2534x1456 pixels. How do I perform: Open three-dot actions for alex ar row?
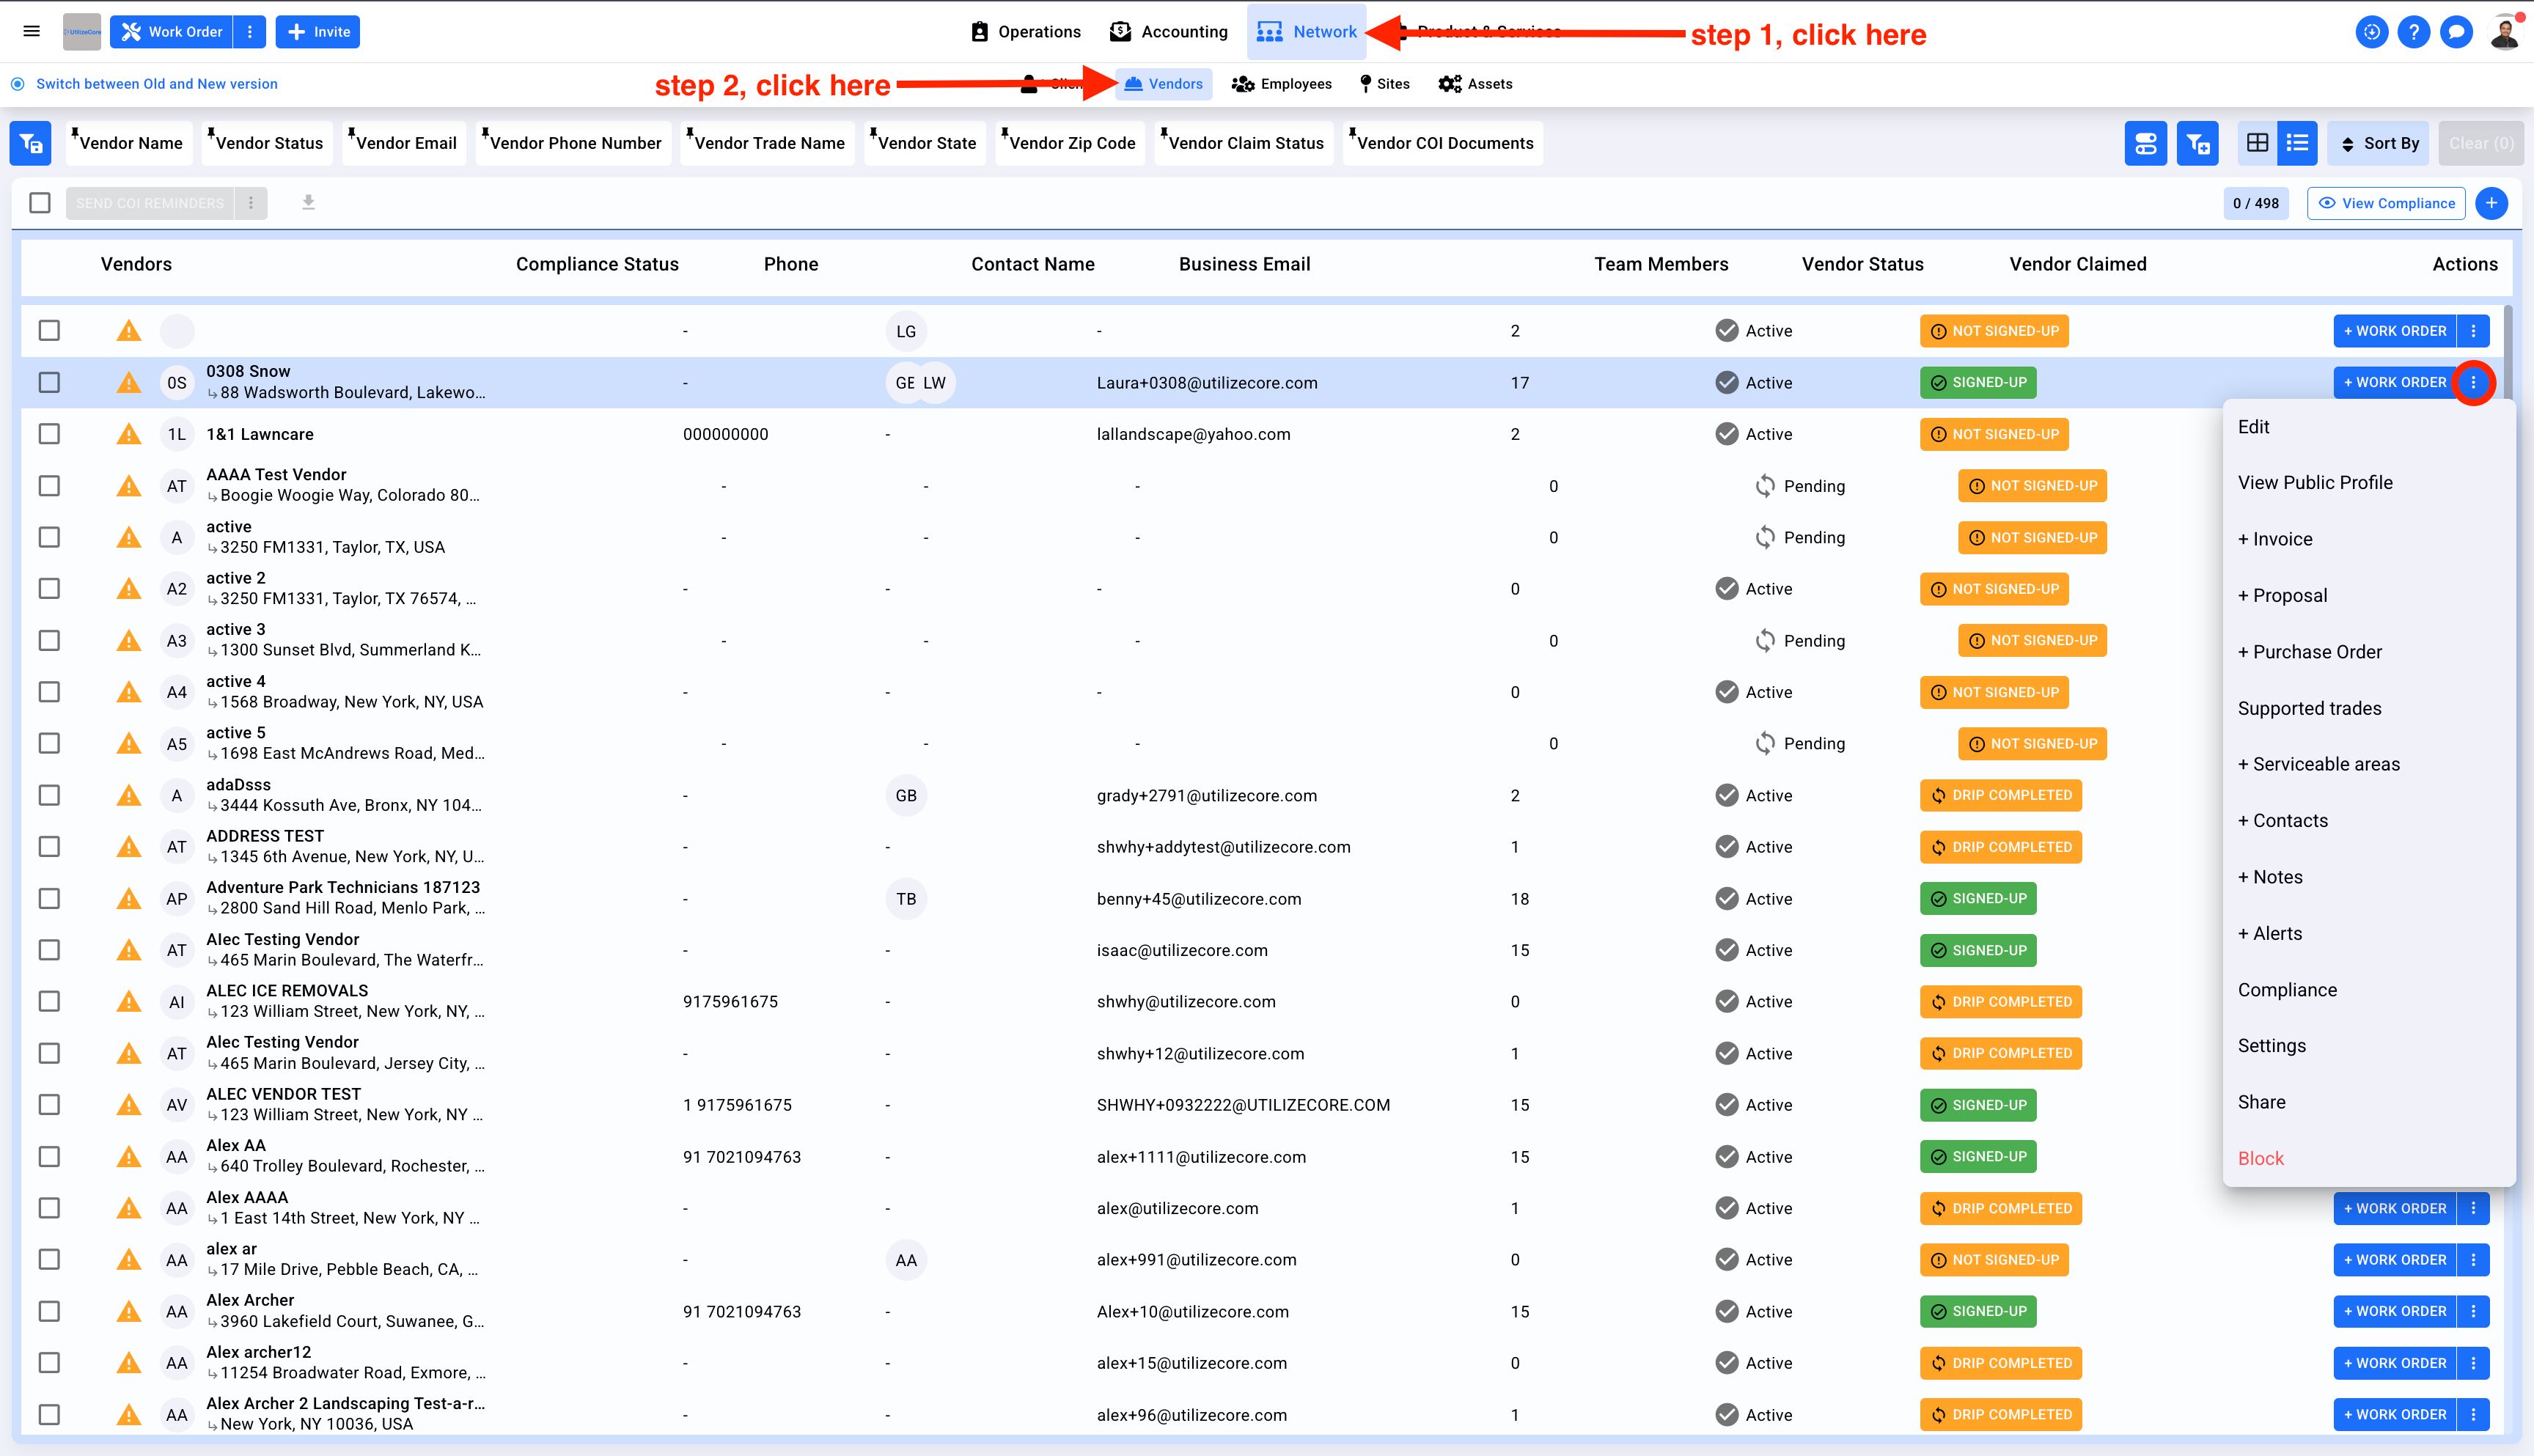[2473, 1260]
